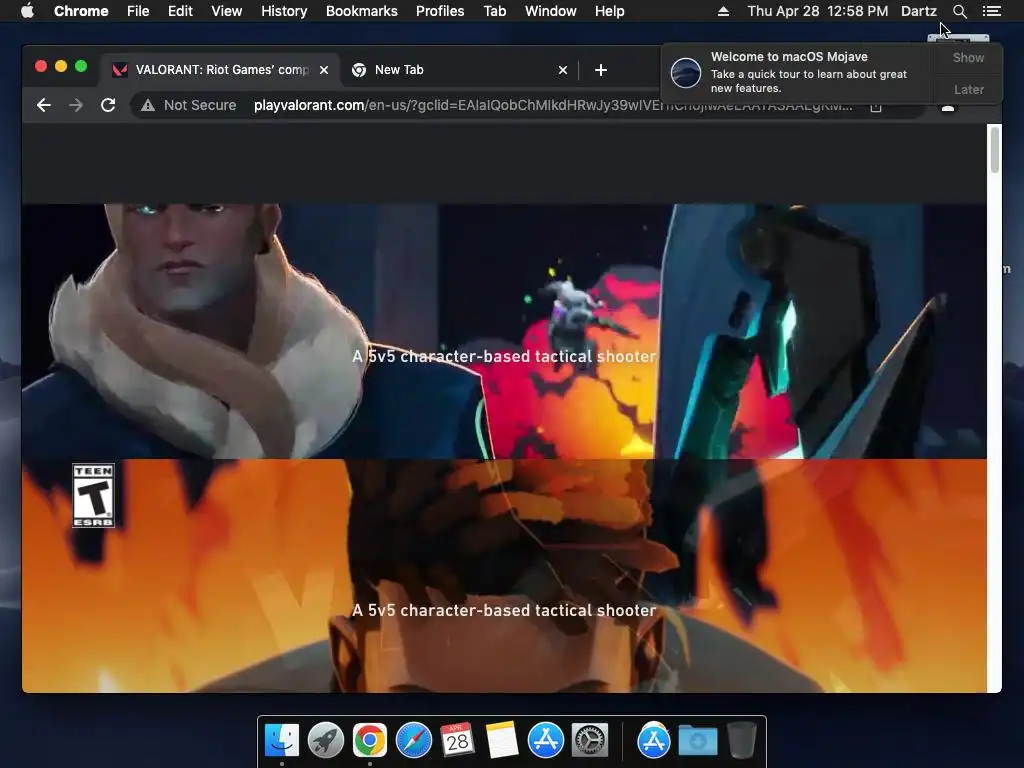Reload the page
This screenshot has height=768, width=1024.
pos(108,105)
